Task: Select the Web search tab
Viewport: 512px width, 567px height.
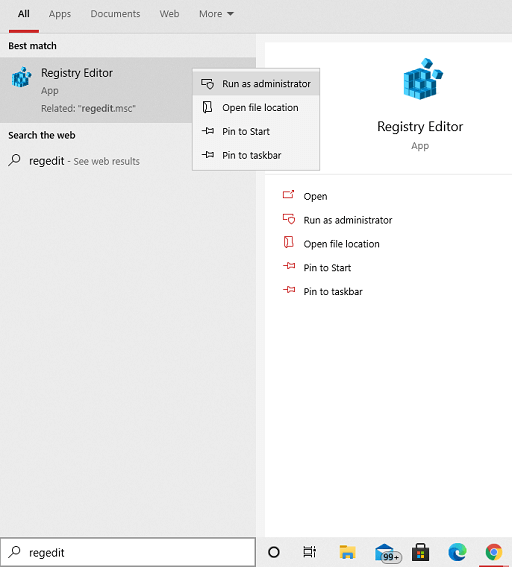Action: [169, 14]
